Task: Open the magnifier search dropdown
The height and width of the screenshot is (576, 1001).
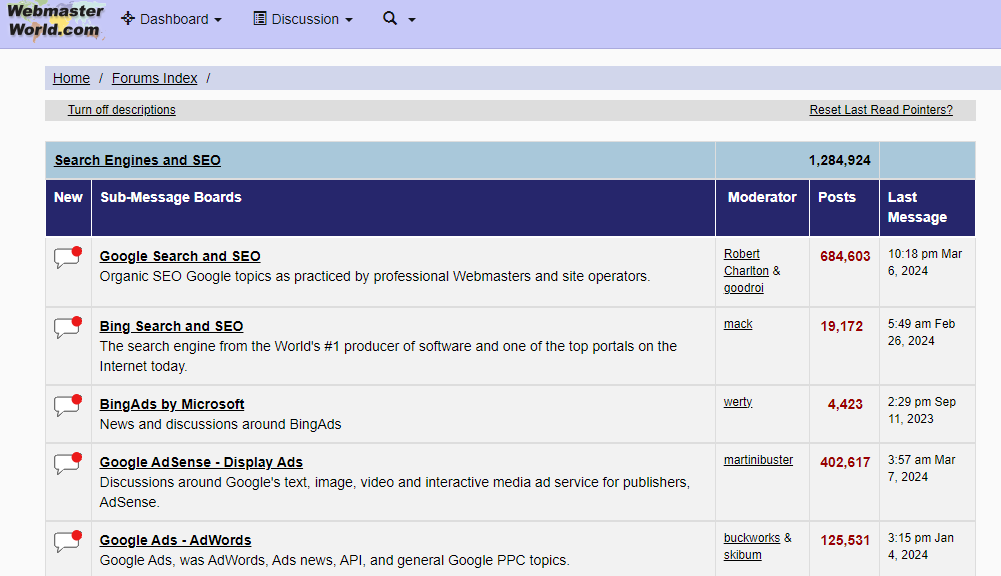Action: pos(398,19)
